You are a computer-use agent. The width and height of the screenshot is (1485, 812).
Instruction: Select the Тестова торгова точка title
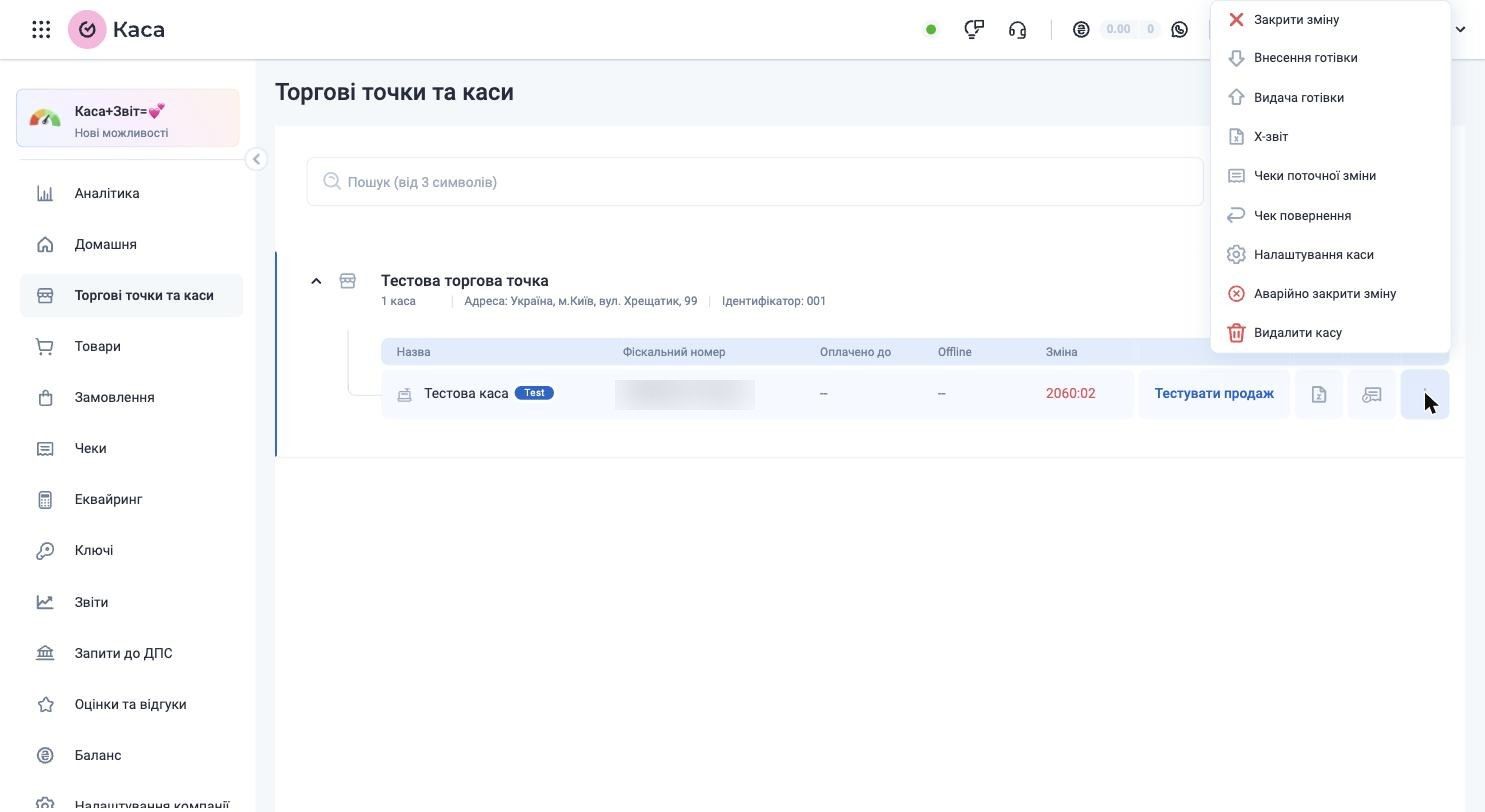465,281
